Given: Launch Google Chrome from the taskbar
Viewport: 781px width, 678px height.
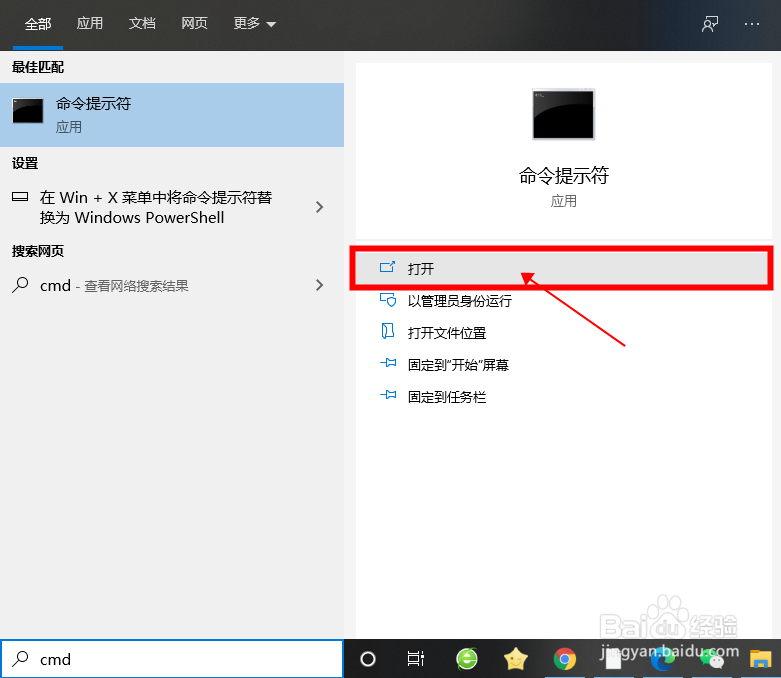Looking at the screenshot, I should [564, 659].
